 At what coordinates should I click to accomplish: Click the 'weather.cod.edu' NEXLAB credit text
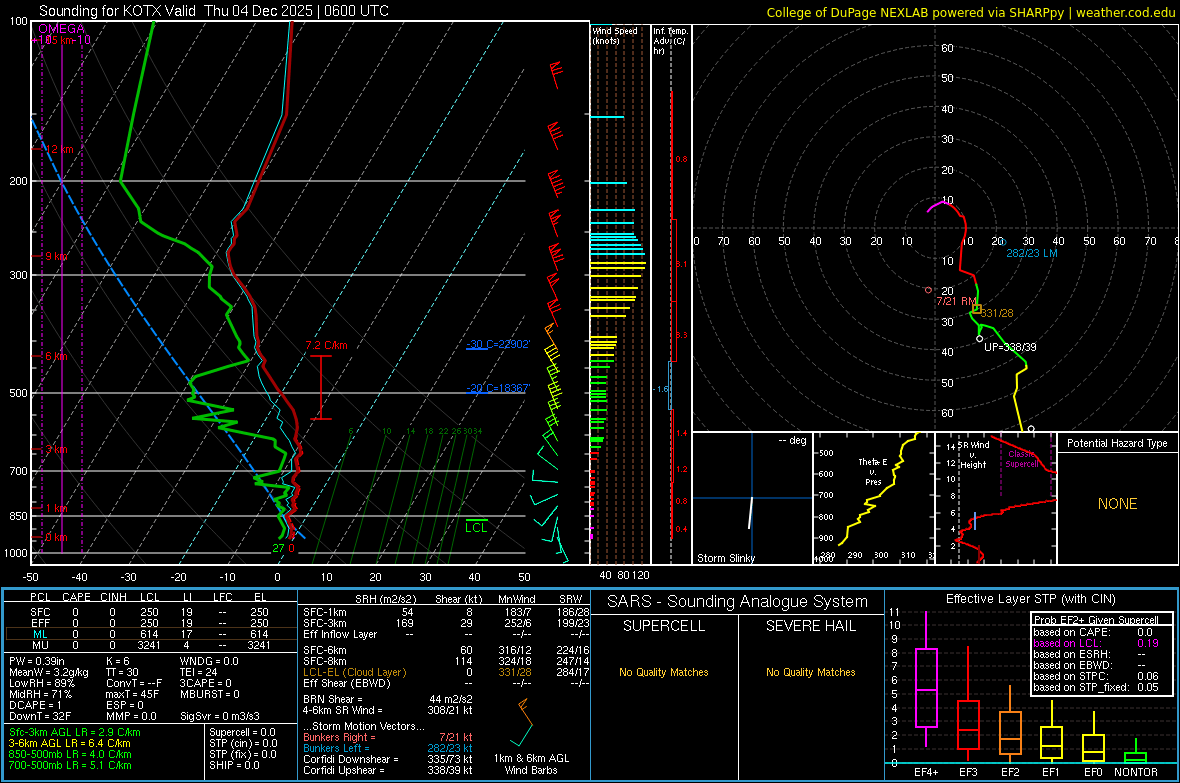1125,12
